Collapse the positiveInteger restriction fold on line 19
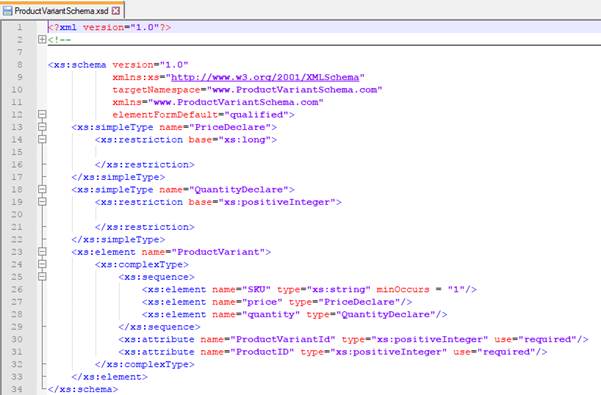 42,202
